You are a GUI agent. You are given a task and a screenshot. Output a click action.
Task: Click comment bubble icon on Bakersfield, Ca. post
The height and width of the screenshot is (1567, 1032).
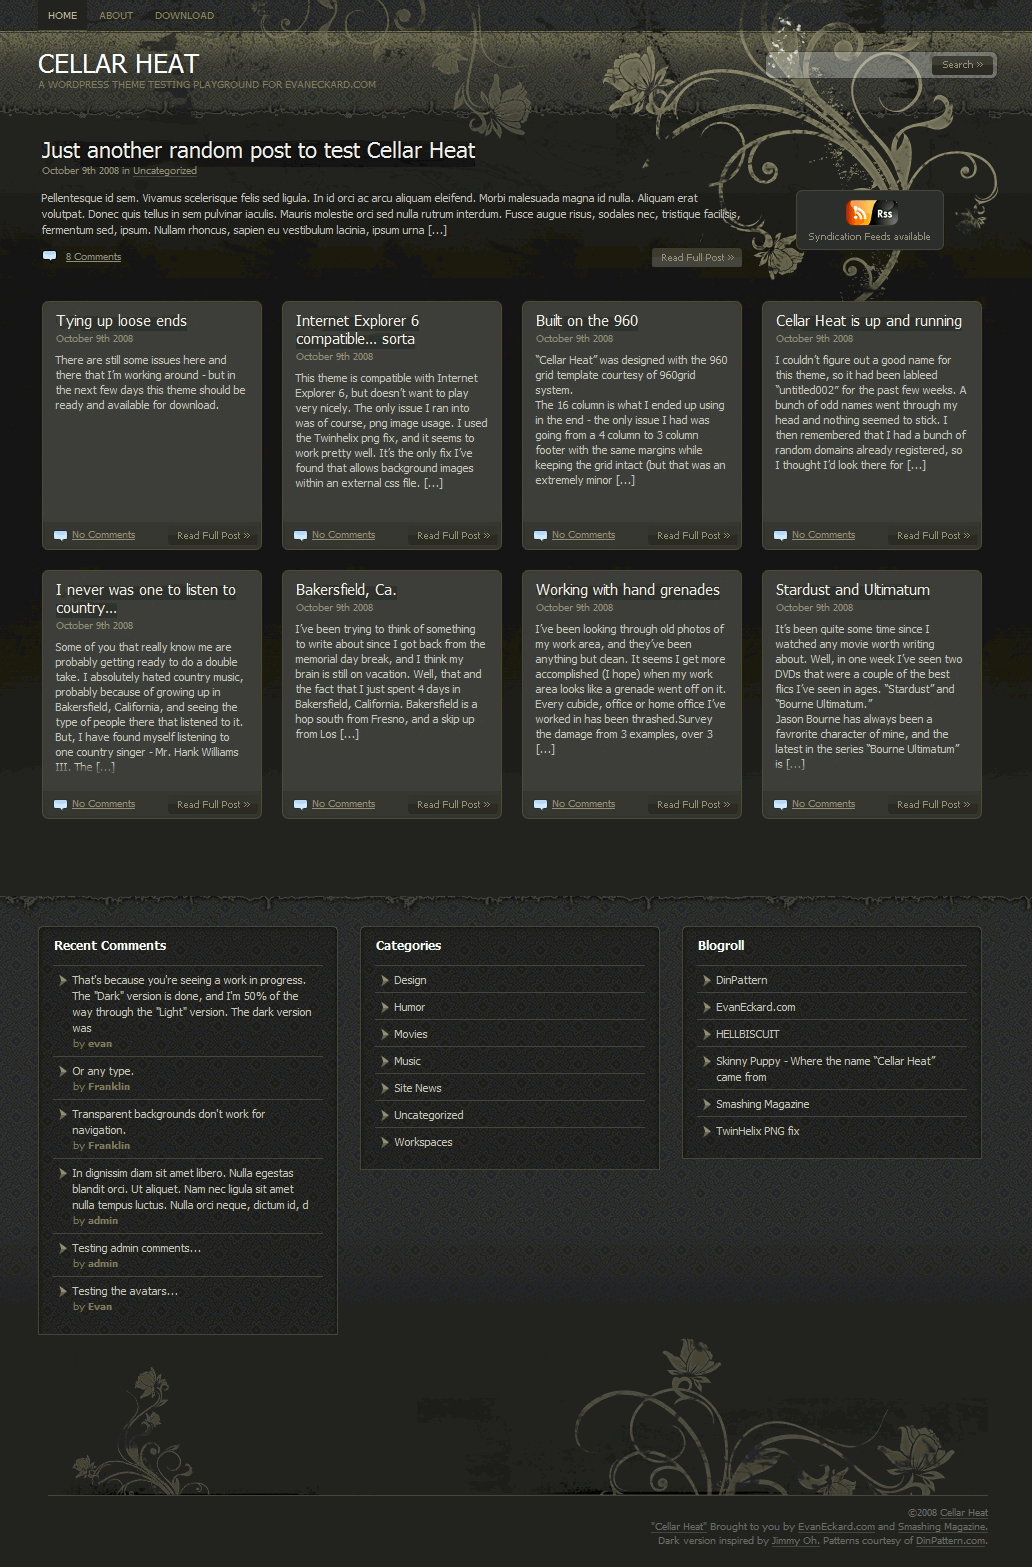300,805
